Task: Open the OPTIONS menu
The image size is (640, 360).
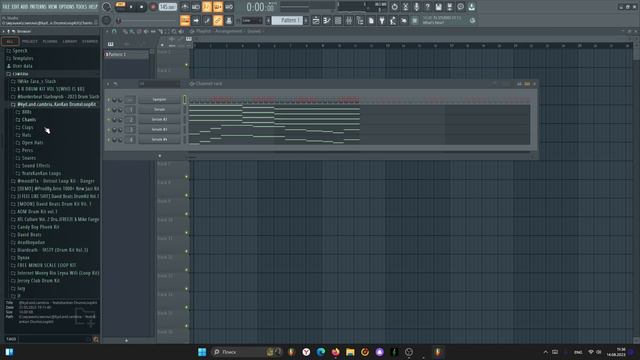Action: (x=68, y=7)
